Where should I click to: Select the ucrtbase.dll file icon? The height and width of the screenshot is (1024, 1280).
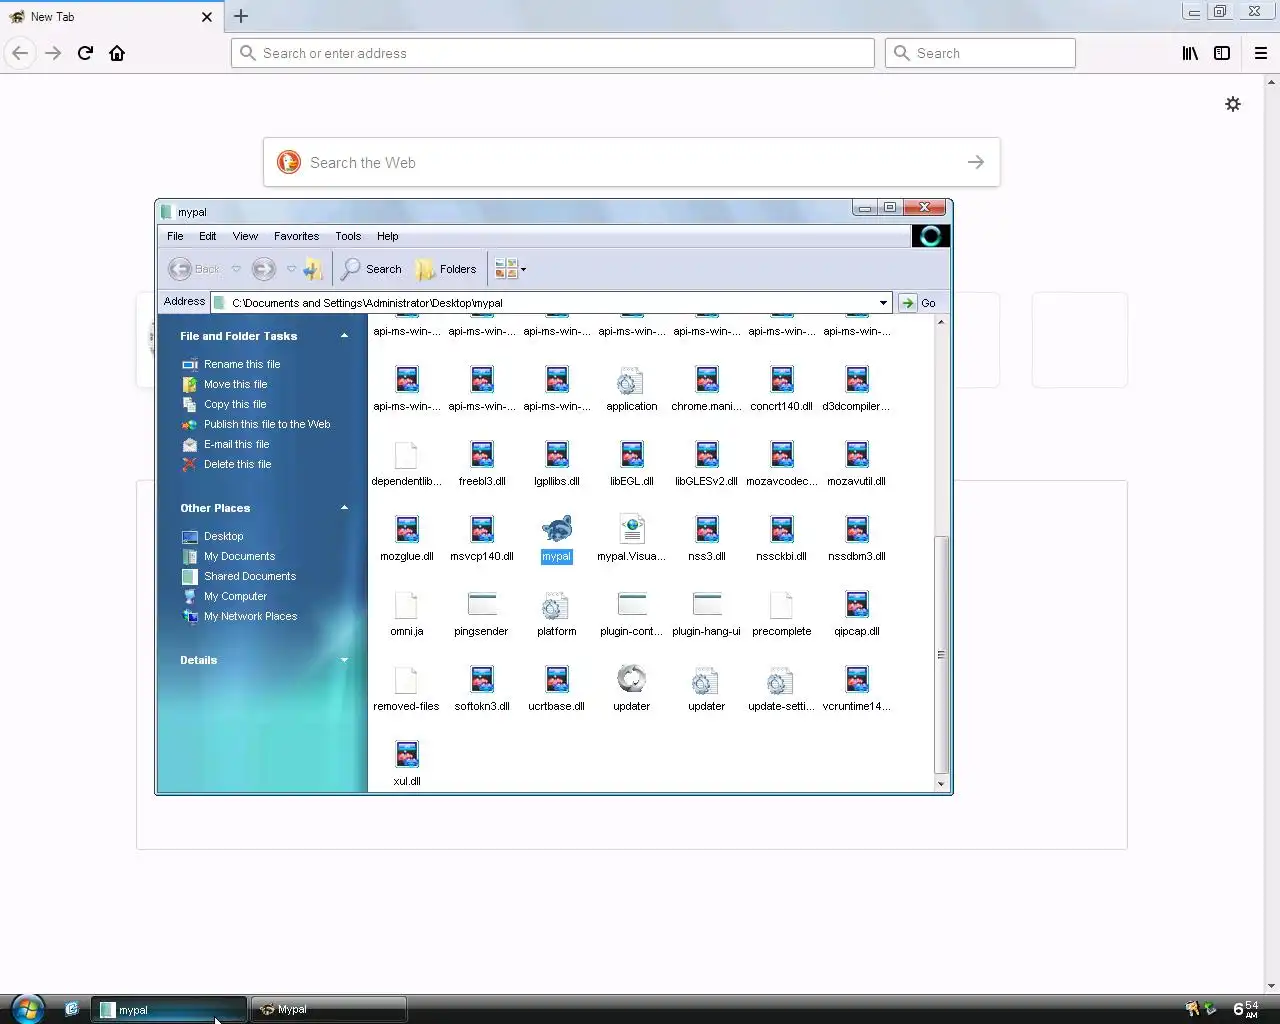pyautogui.click(x=557, y=679)
